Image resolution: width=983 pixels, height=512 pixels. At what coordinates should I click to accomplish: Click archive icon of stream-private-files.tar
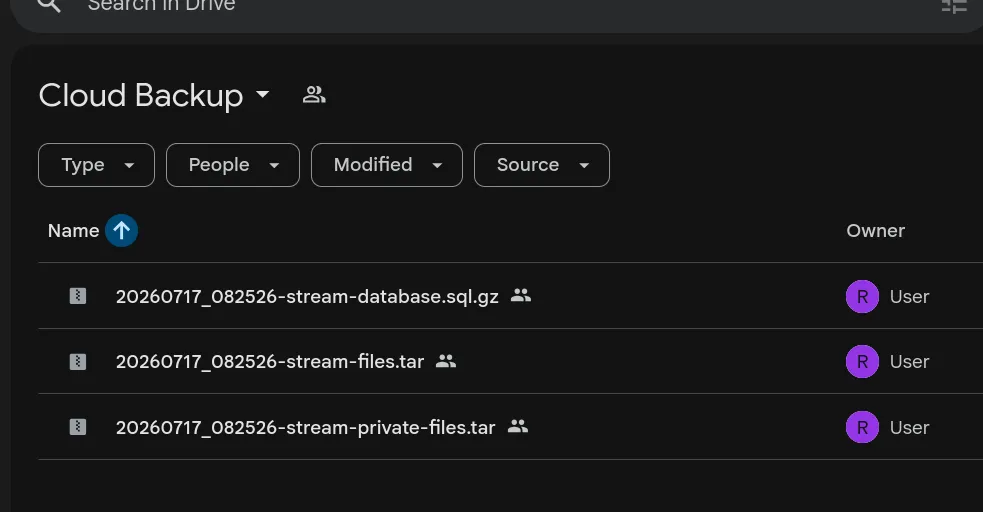click(x=78, y=427)
